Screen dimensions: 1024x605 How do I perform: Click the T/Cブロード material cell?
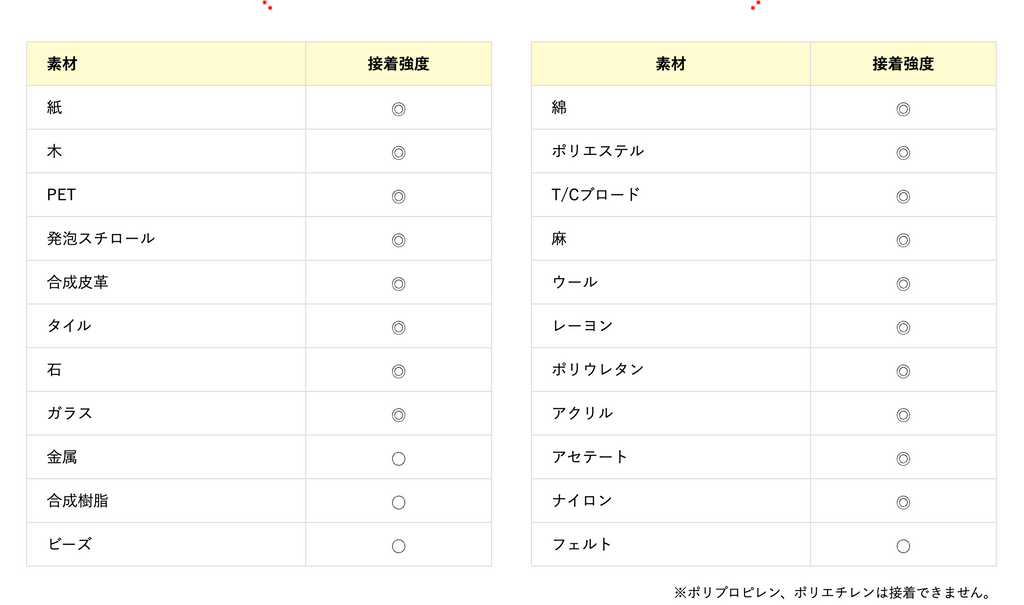click(596, 195)
